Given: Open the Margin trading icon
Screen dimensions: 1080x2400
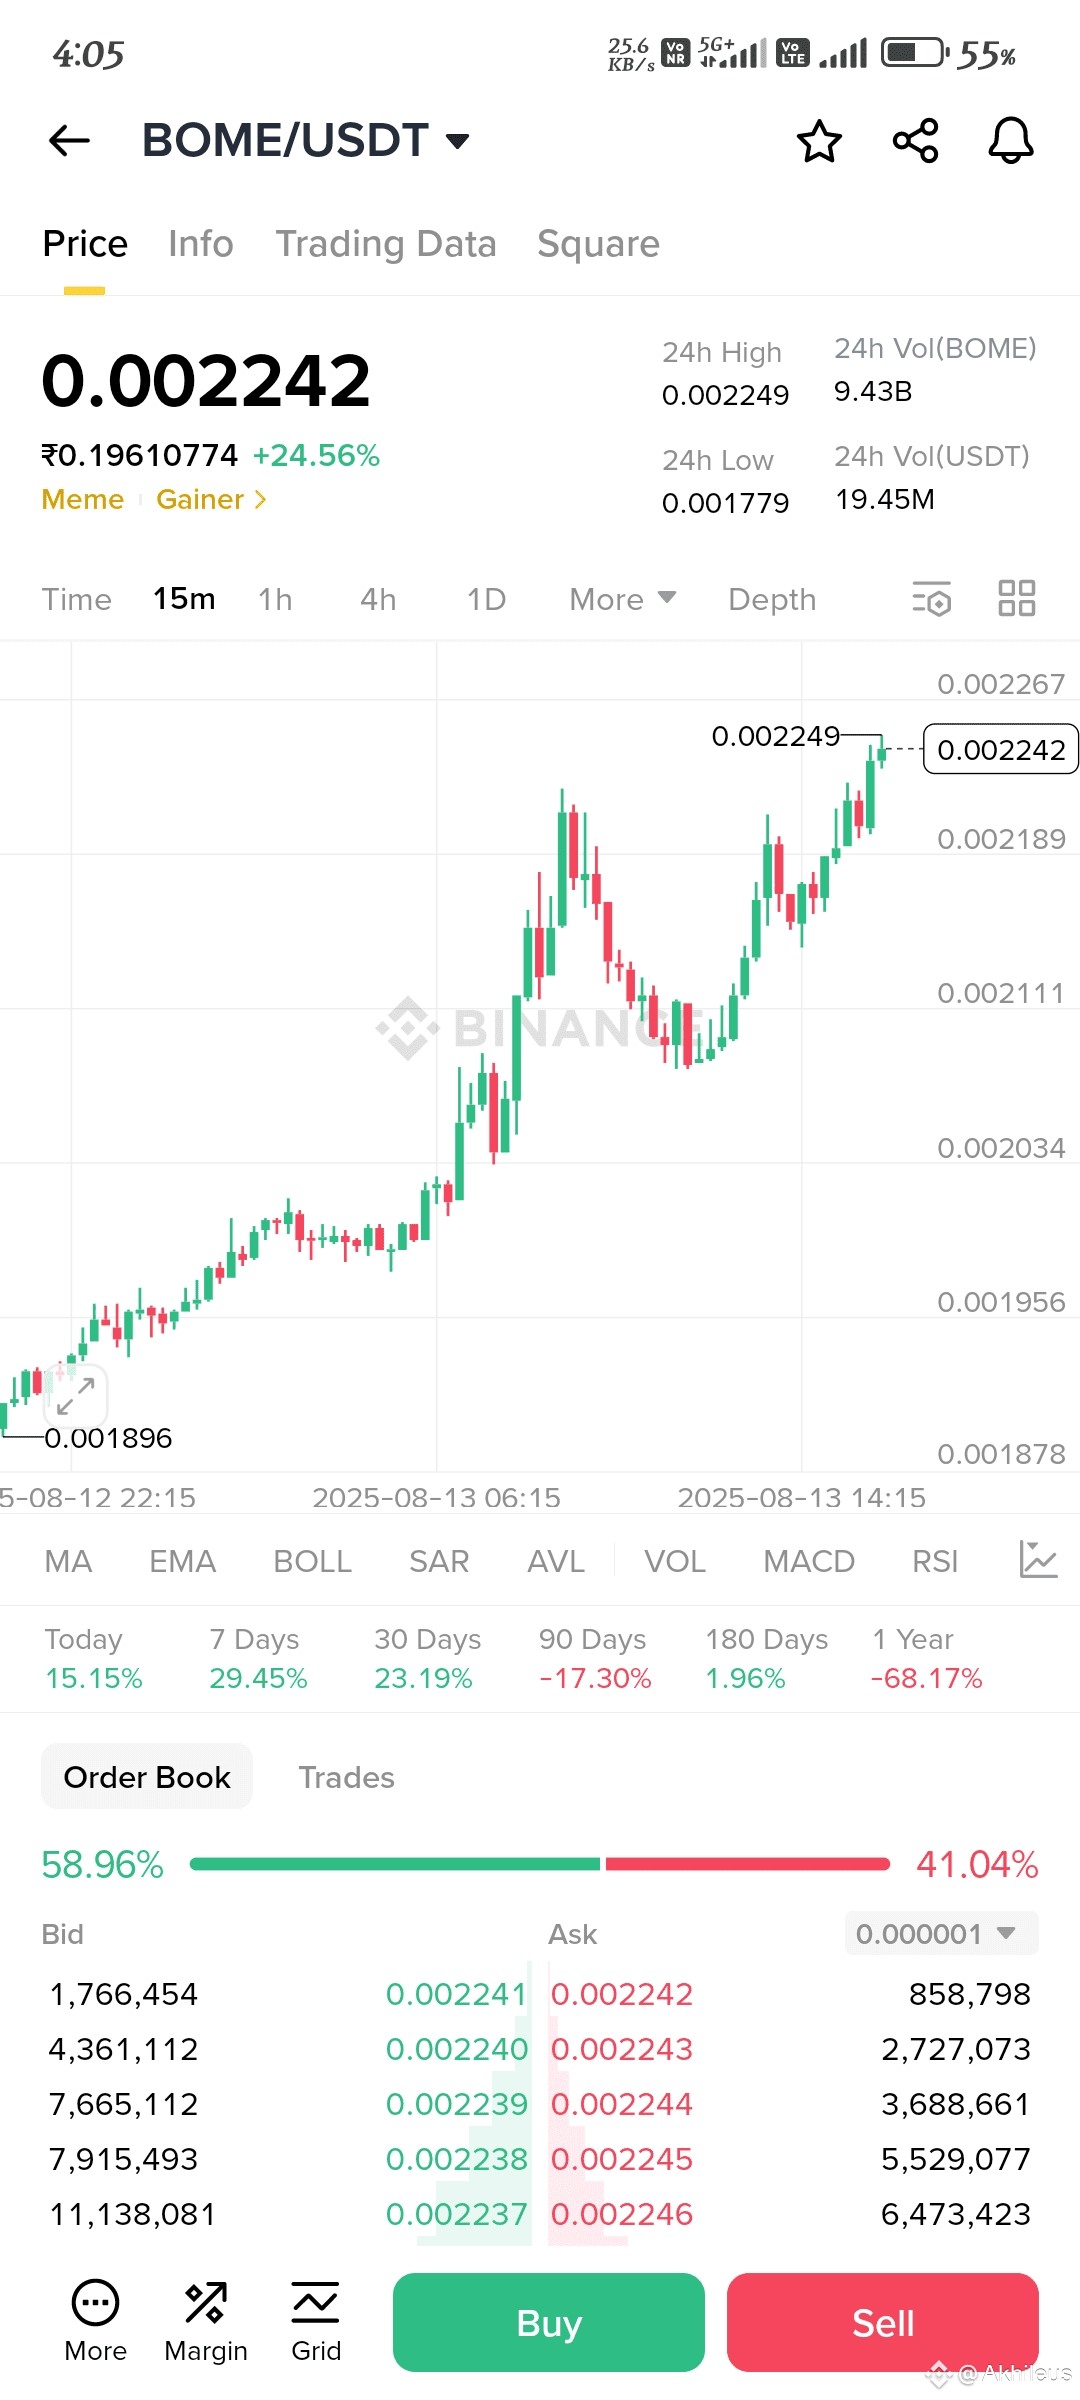Looking at the screenshot, I should click(x=206, y=2322).
